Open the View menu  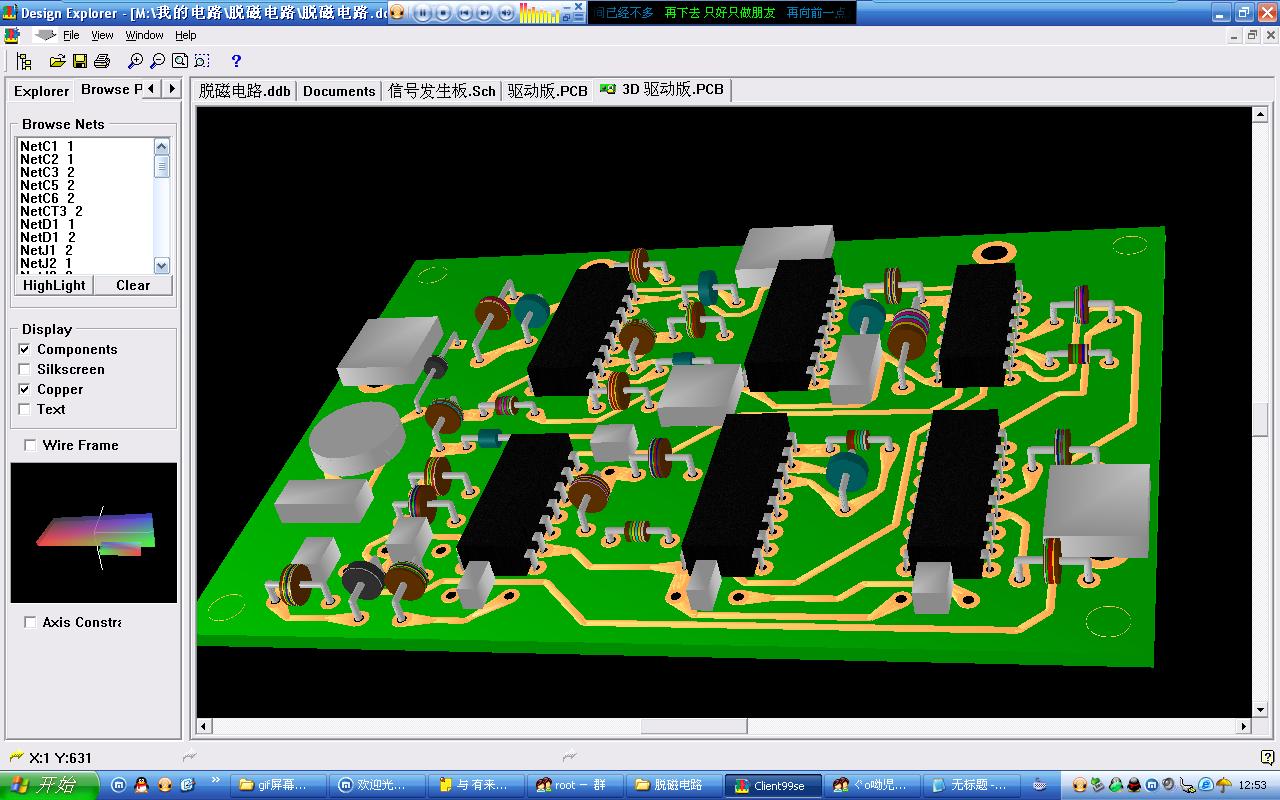[x=102, y=35]
